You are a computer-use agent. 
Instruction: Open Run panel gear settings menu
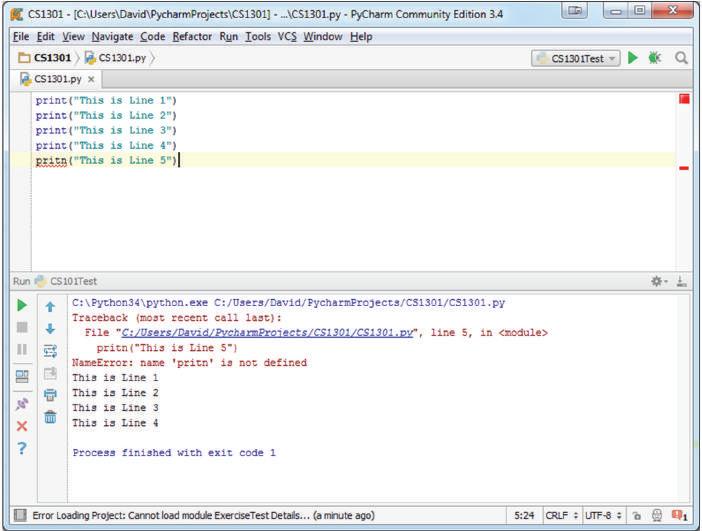tap(658, 282)
